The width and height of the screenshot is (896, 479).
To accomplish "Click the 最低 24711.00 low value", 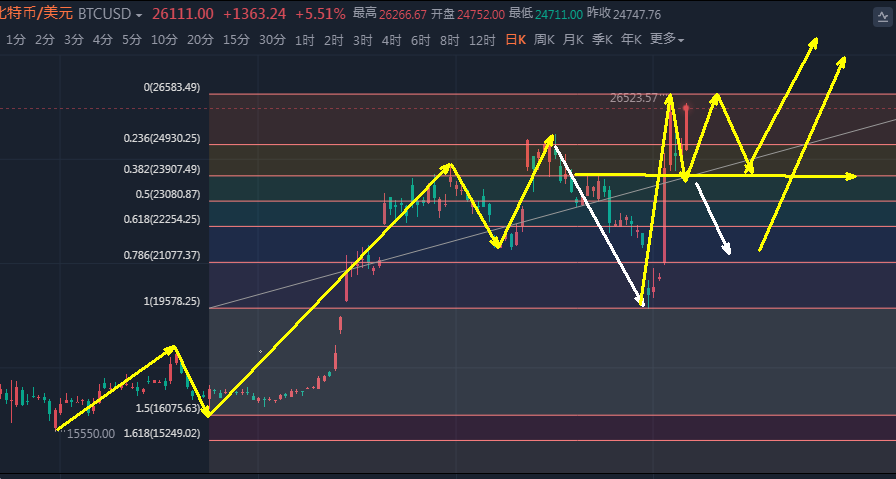I will [x=546, y=14].
